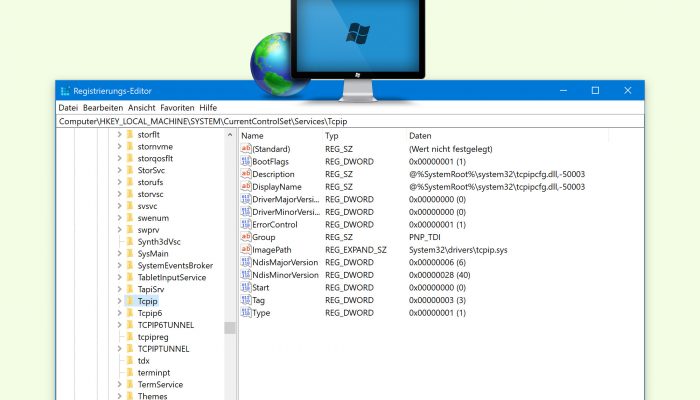This screenshot has width=700, height=400.
Task: Expand the Tcpip6 tree node
Action: pyautogui.click(x=119, y=313)
